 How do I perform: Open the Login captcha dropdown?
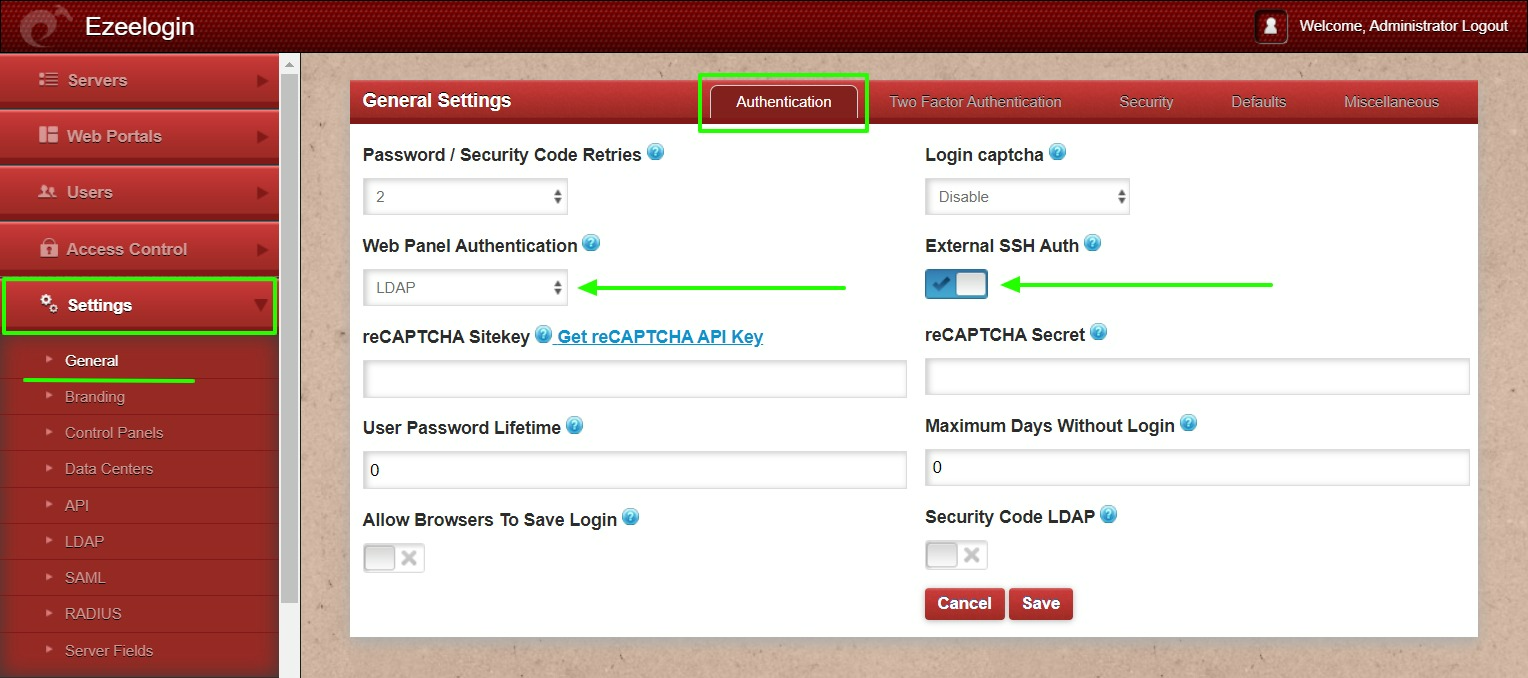click(1027, 197)
